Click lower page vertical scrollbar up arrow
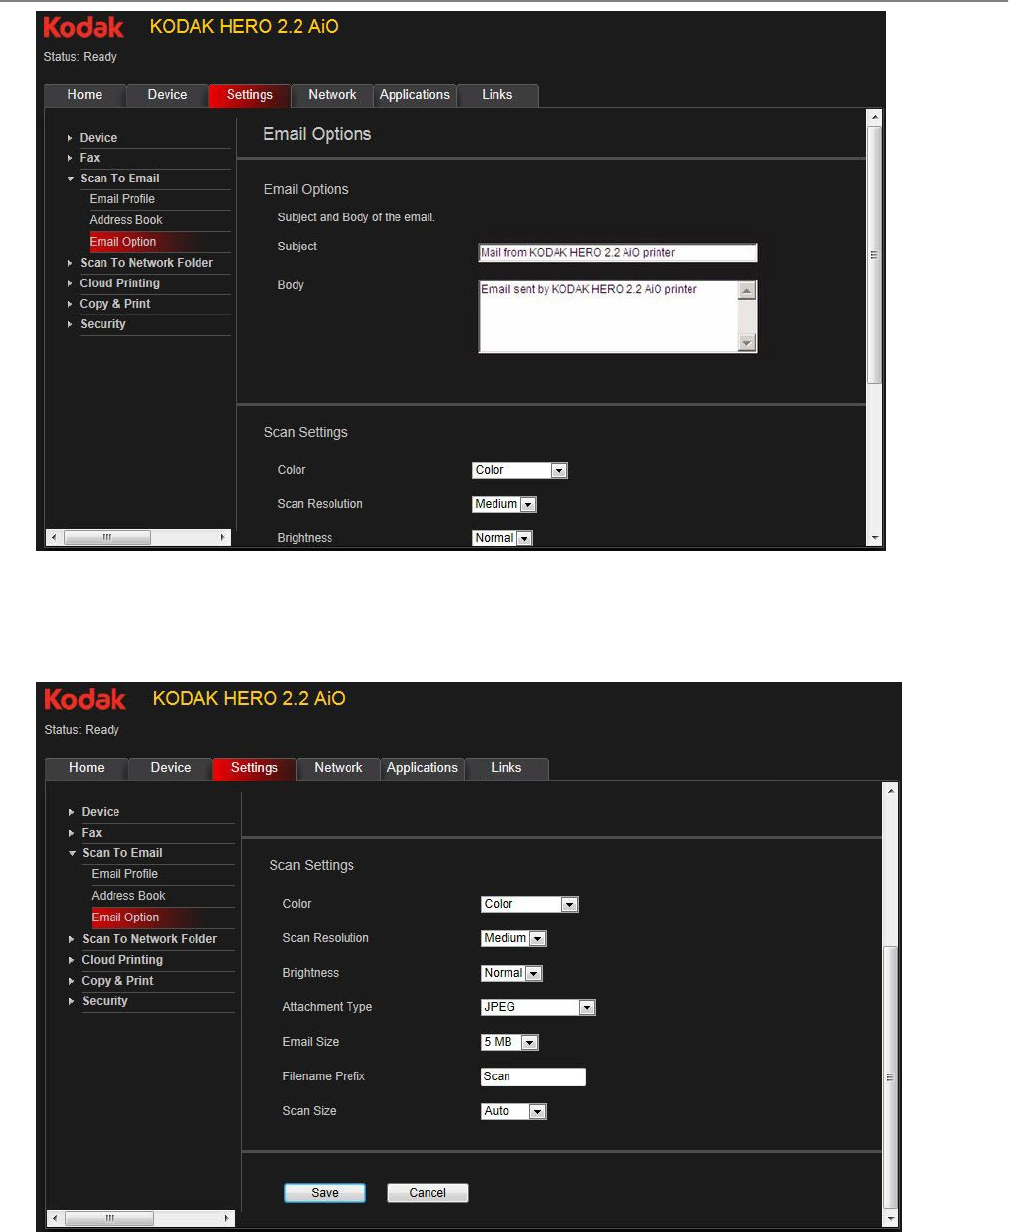This screenshot has height=1232, width=1009. coord(892,790)
